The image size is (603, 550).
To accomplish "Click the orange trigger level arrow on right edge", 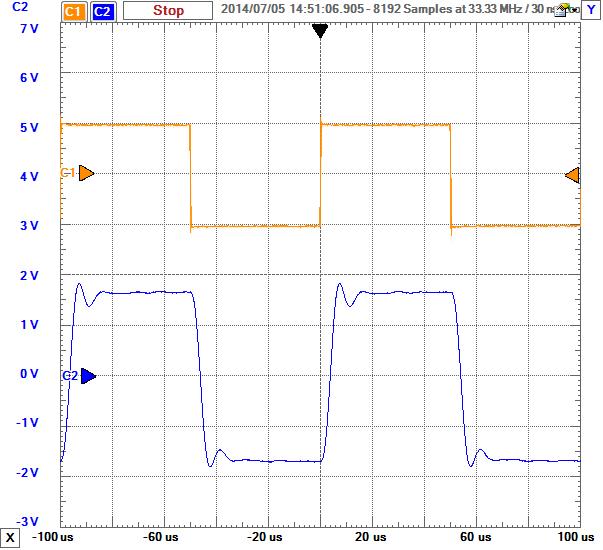I will click(572, 176).
